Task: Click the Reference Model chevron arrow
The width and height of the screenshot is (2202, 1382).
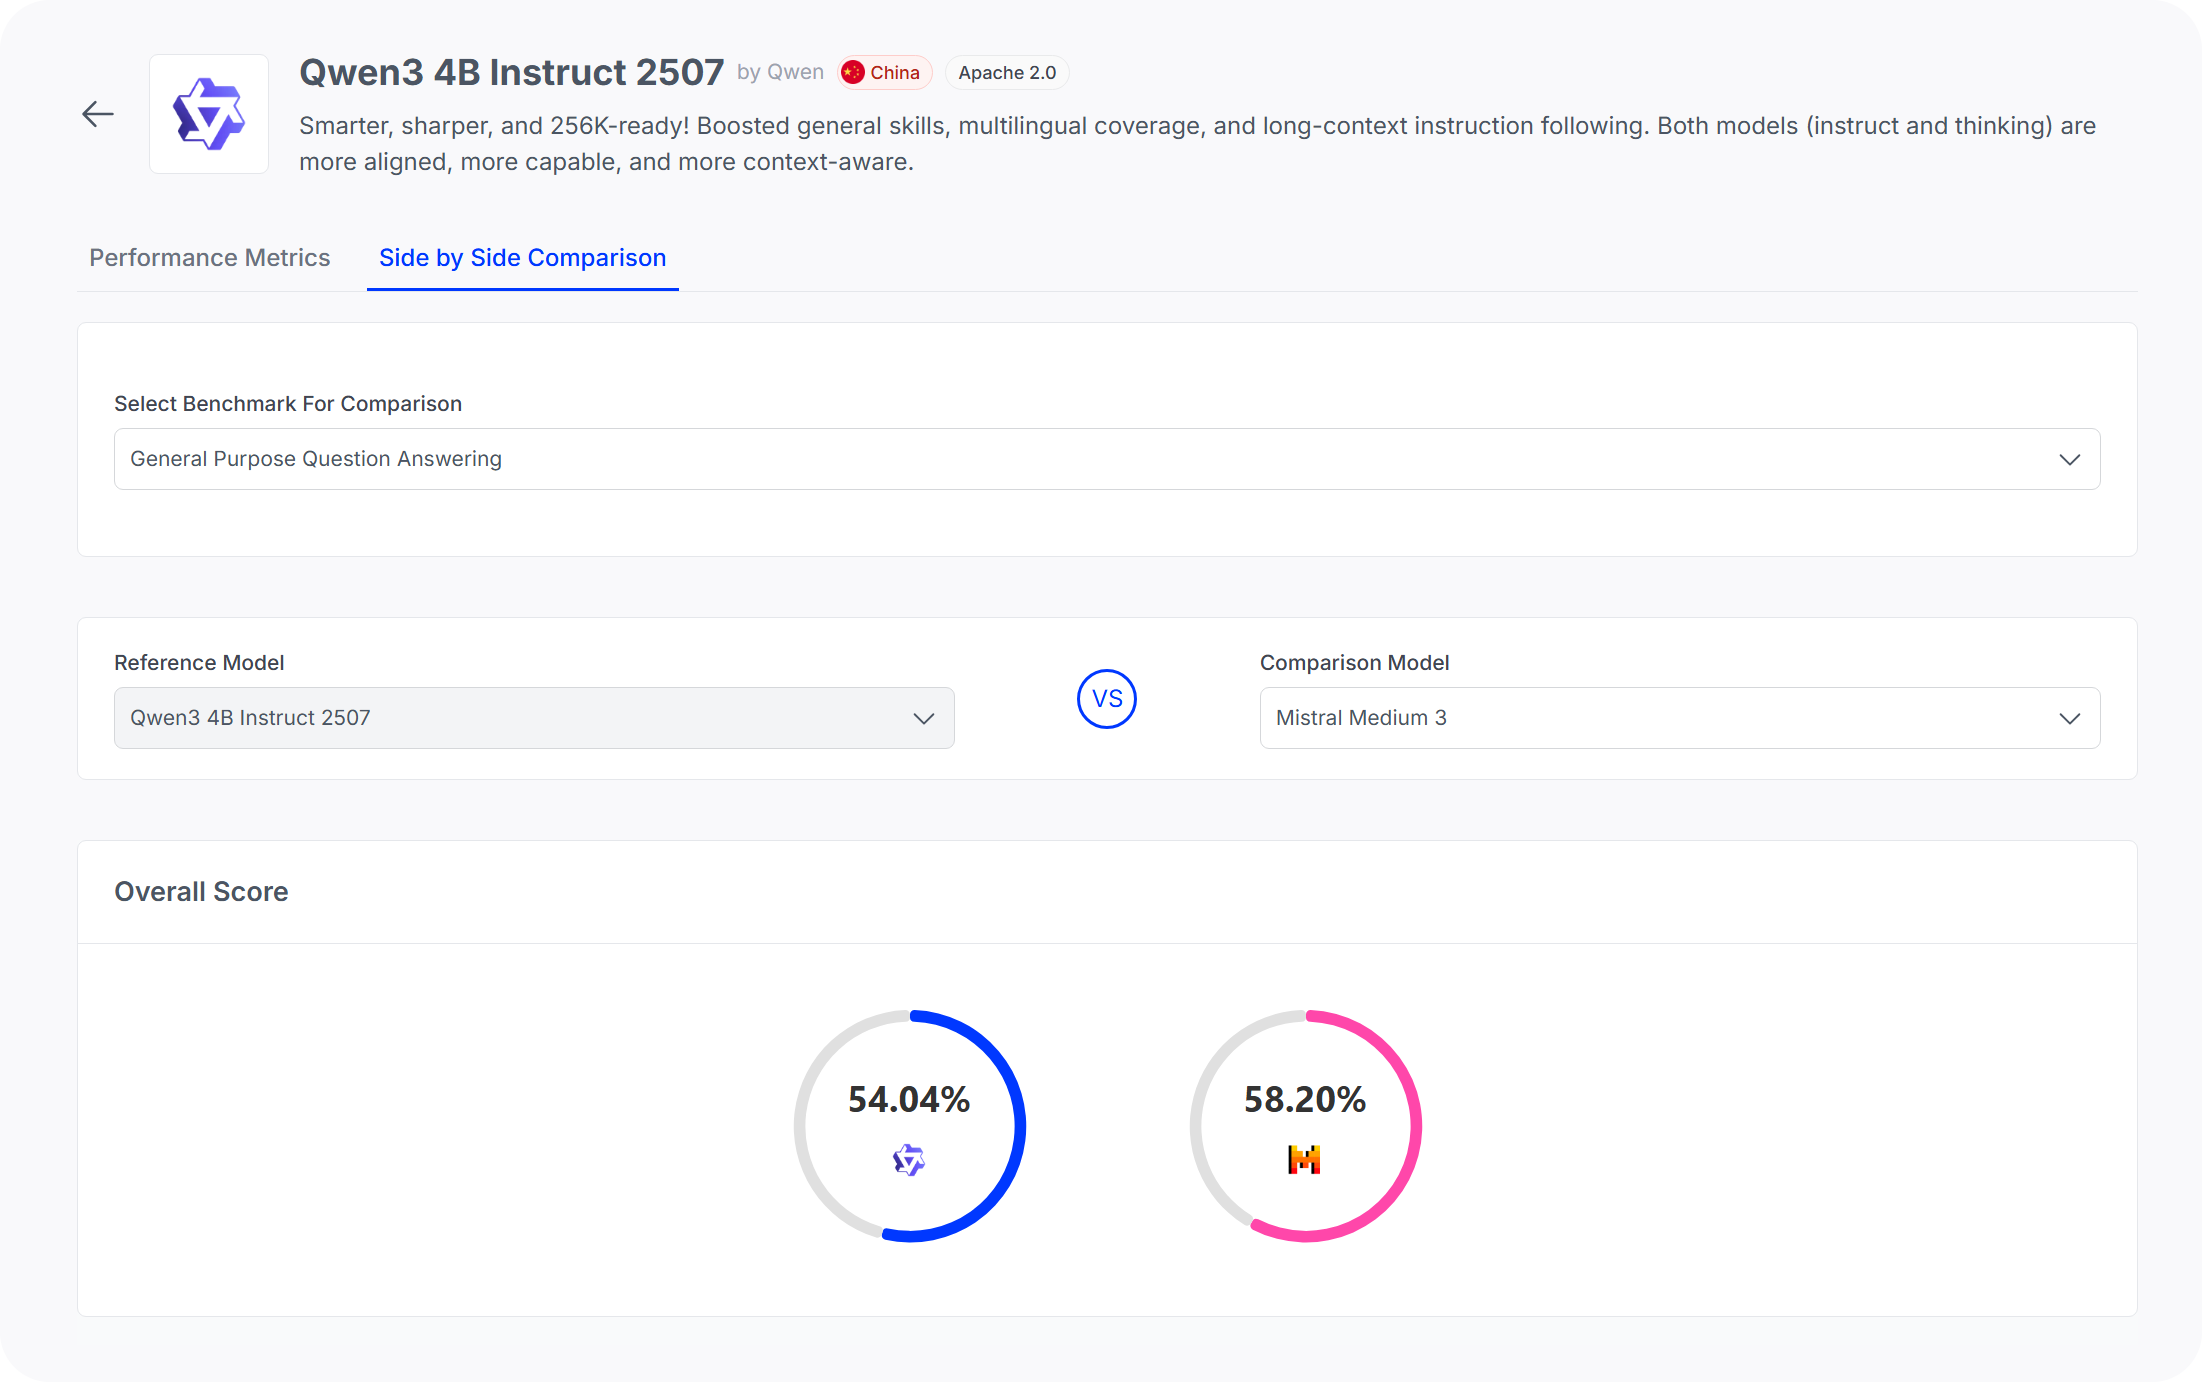Action: (x=923, y=719)
